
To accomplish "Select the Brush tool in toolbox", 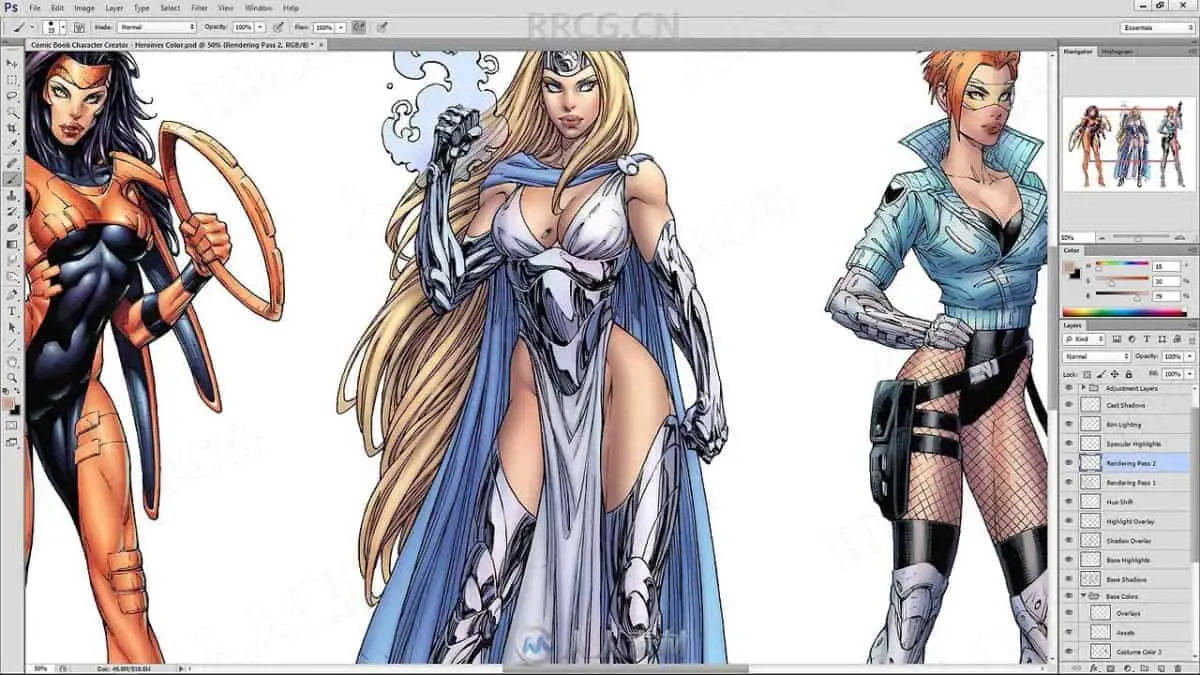I will 12,179.
